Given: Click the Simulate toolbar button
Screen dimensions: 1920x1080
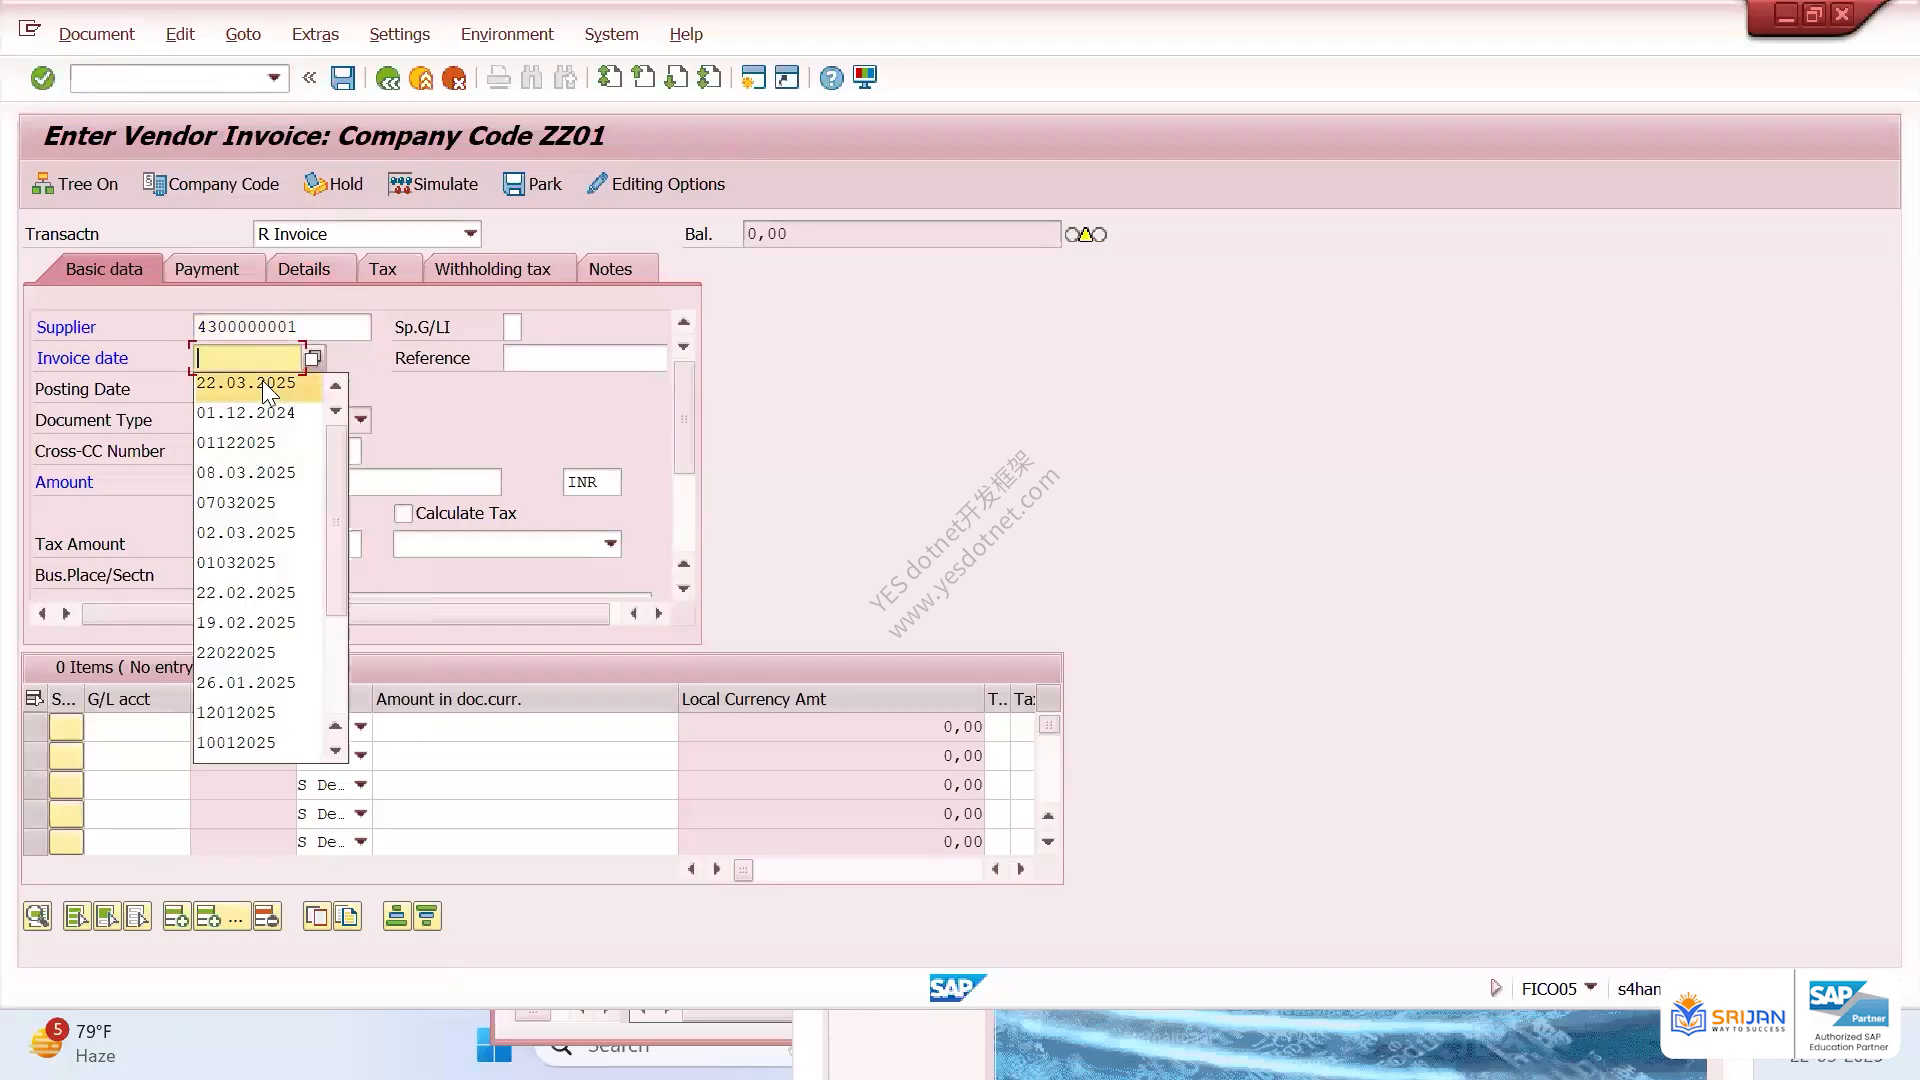Looking at the screenshot, I should (433, 184).
